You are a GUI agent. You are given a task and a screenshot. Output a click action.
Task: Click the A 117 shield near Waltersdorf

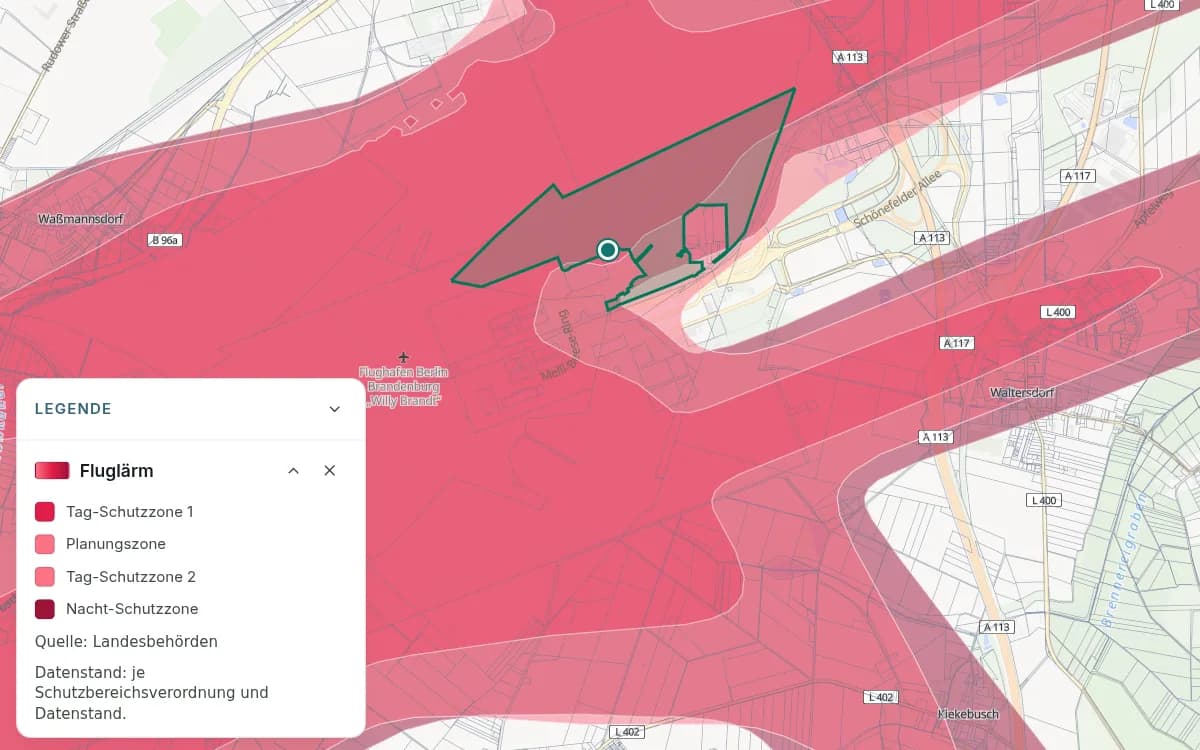tap(956, 343)
